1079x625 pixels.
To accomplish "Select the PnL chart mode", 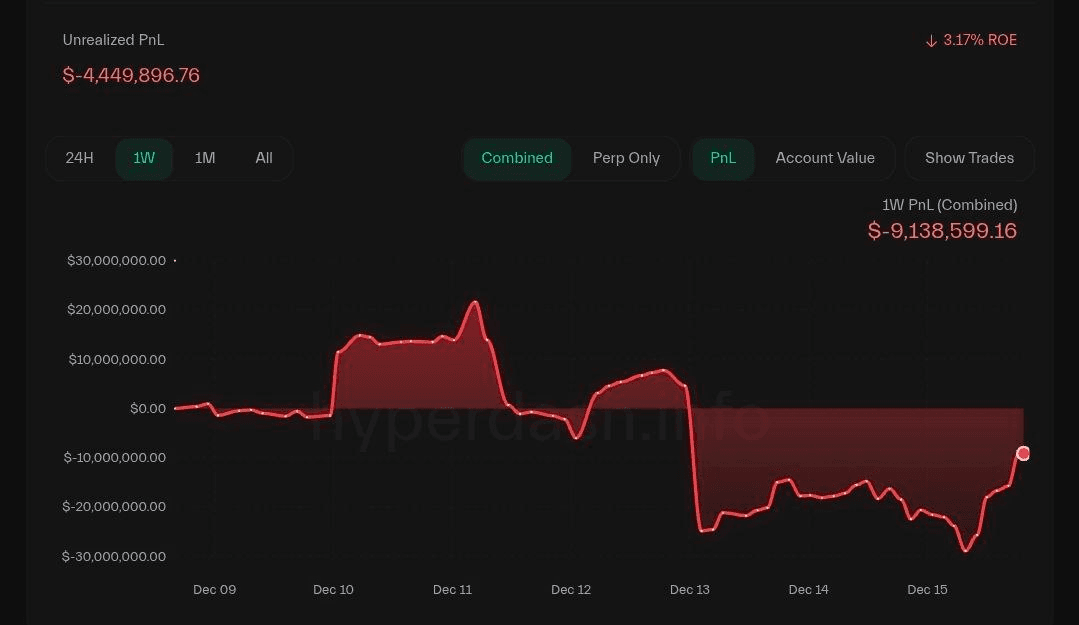I will pos(723,158).
